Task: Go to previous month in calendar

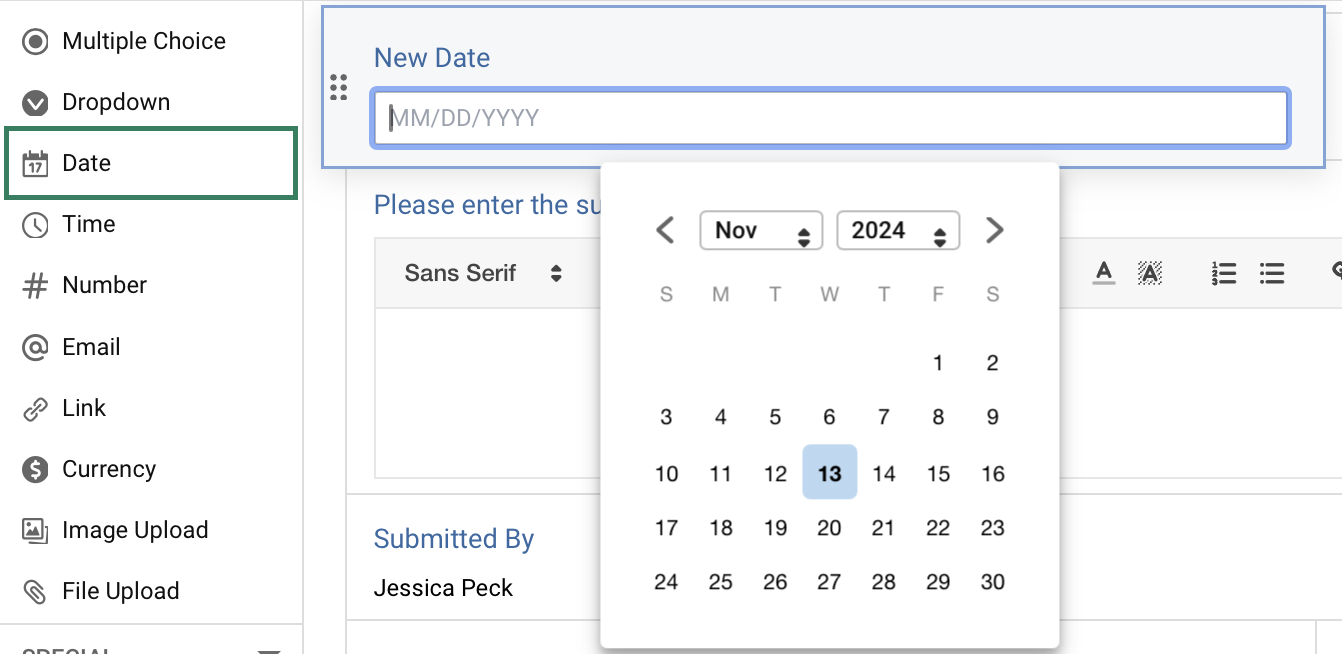Action: click(x=665, y=231)
